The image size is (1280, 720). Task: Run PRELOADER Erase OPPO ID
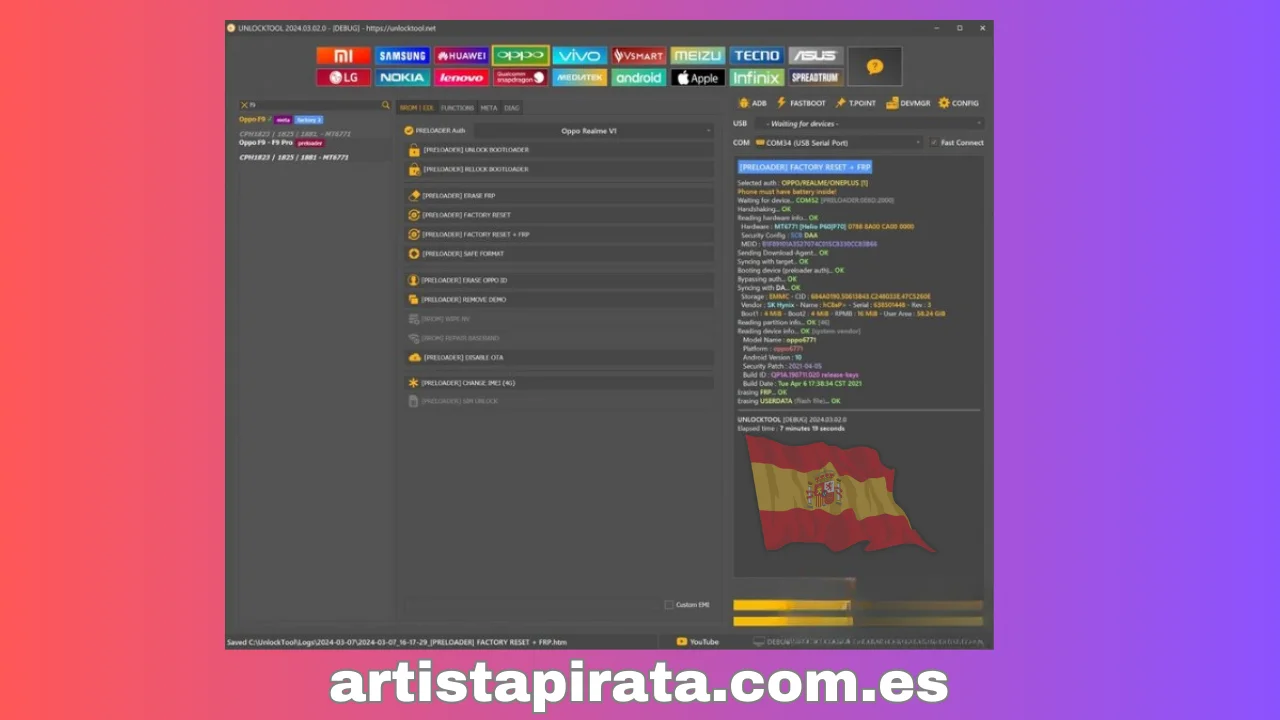click(x=560, y=280)
